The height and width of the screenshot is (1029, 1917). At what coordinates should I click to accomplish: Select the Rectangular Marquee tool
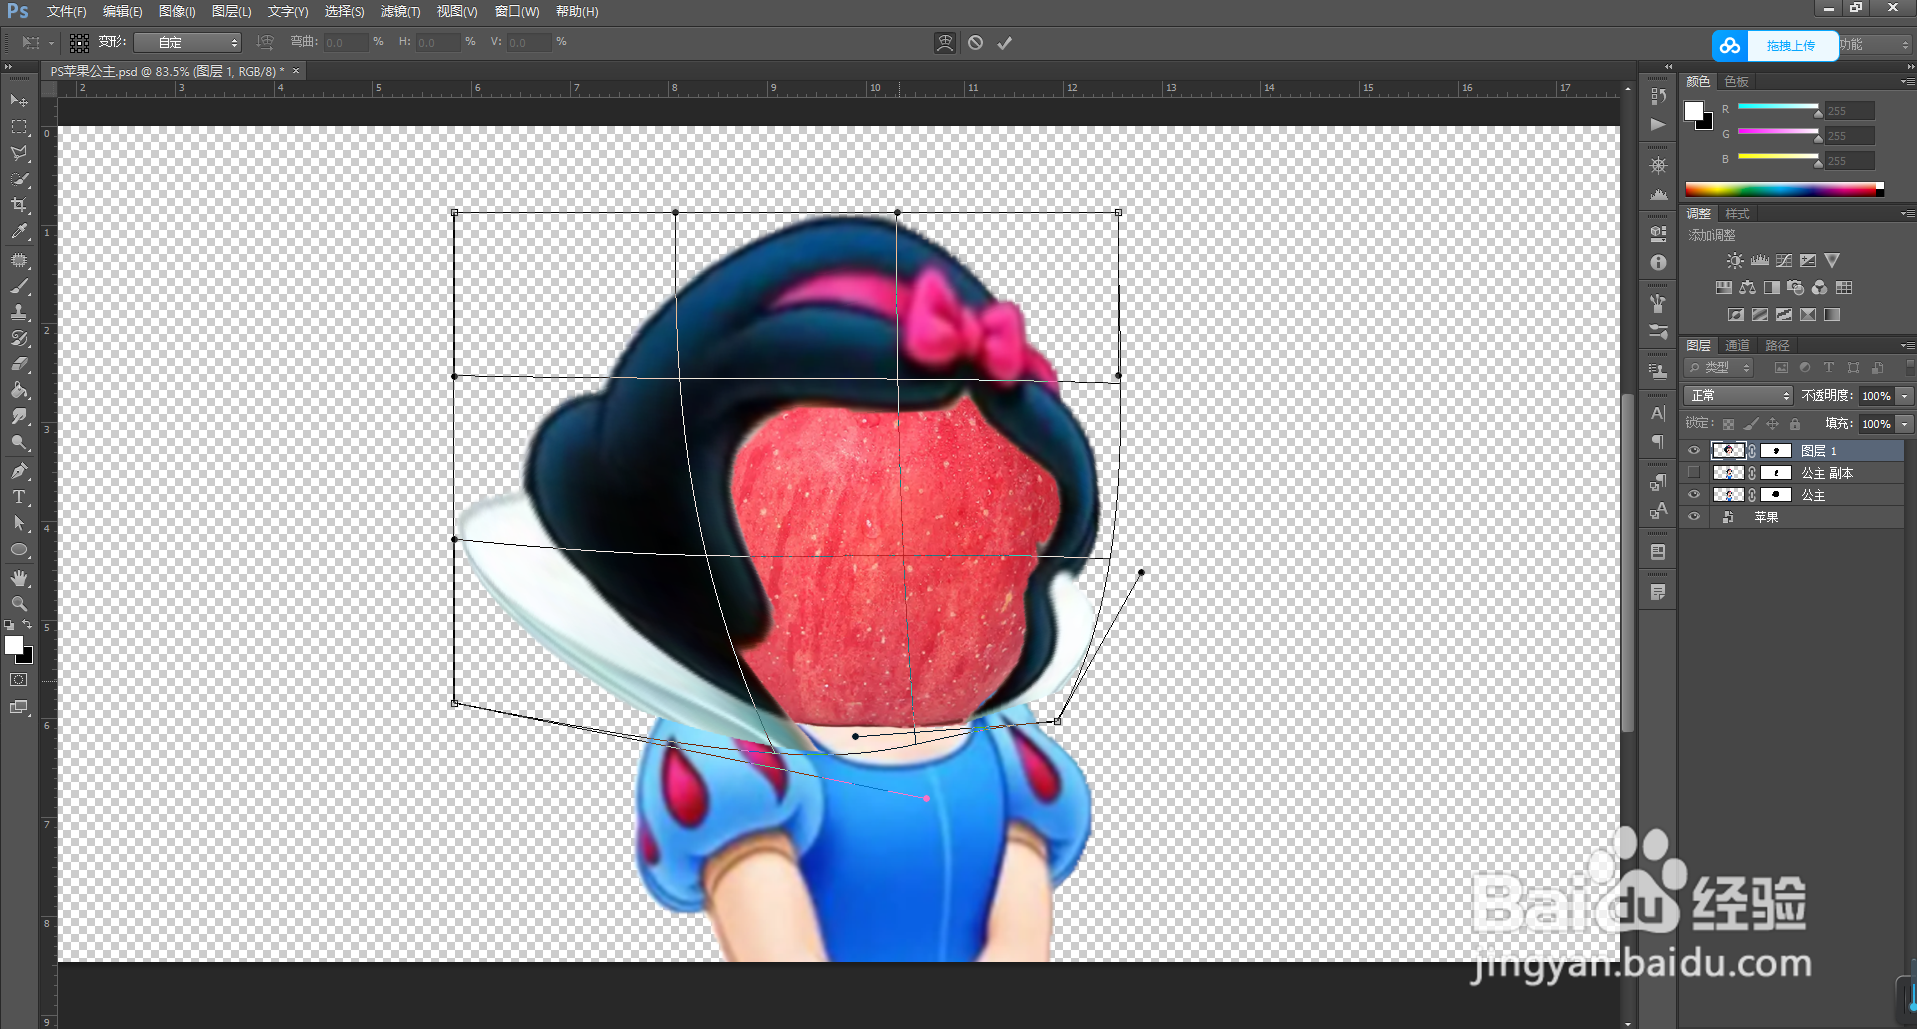[19, 127]
